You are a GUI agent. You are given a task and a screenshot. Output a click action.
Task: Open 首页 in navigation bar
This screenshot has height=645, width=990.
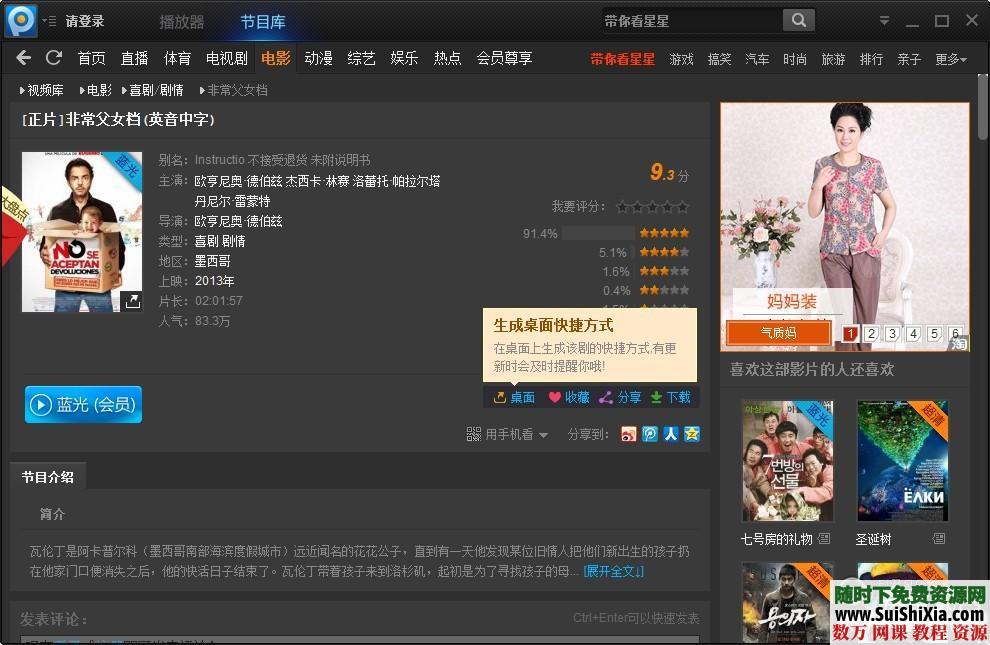tap(92, 59)
